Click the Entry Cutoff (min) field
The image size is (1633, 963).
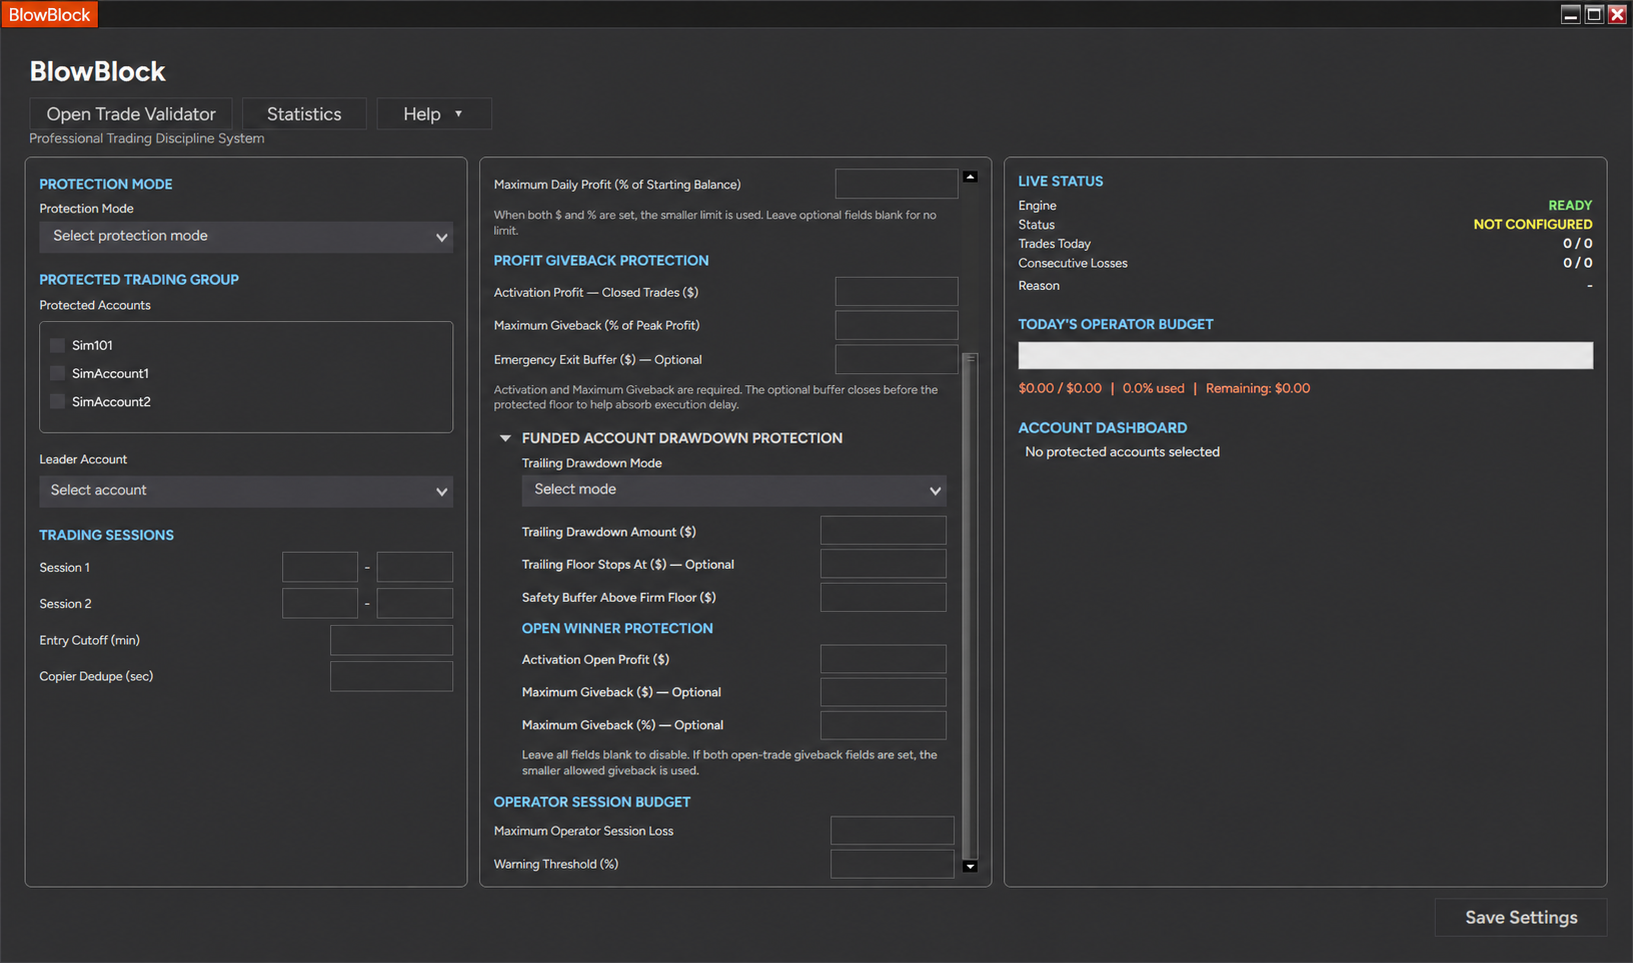point(392,640)
